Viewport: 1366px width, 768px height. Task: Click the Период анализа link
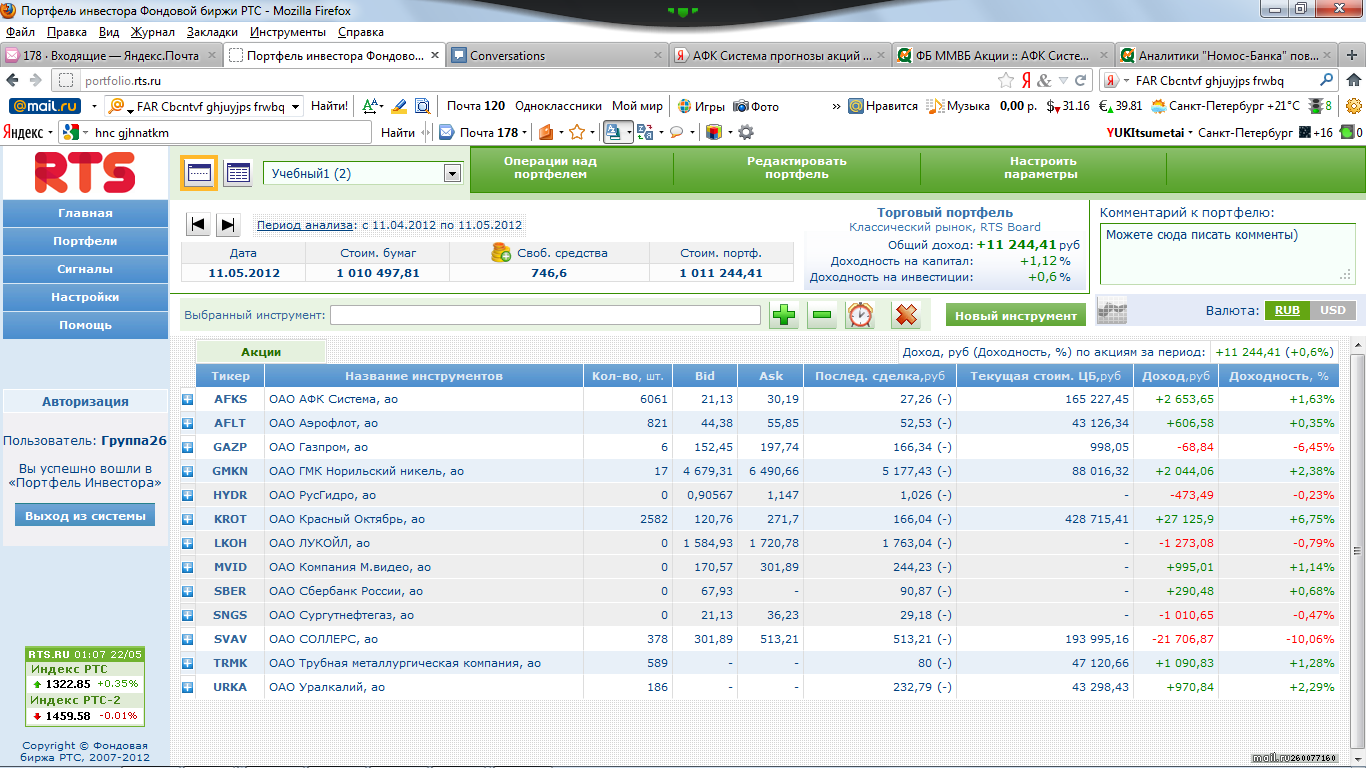tap(305, 225)
